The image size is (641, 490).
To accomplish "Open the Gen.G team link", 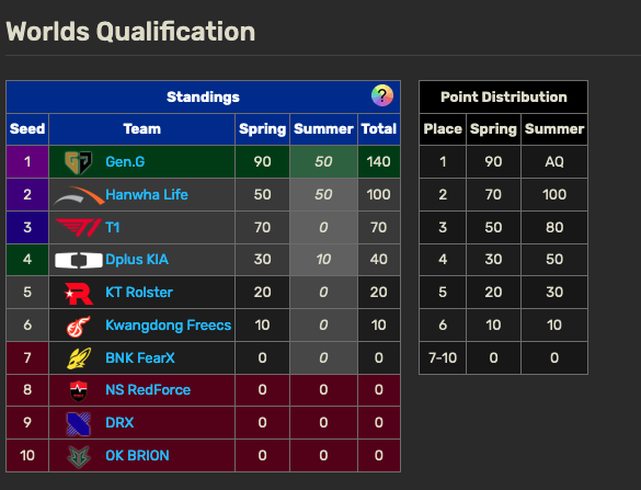I will coord(125,162).
